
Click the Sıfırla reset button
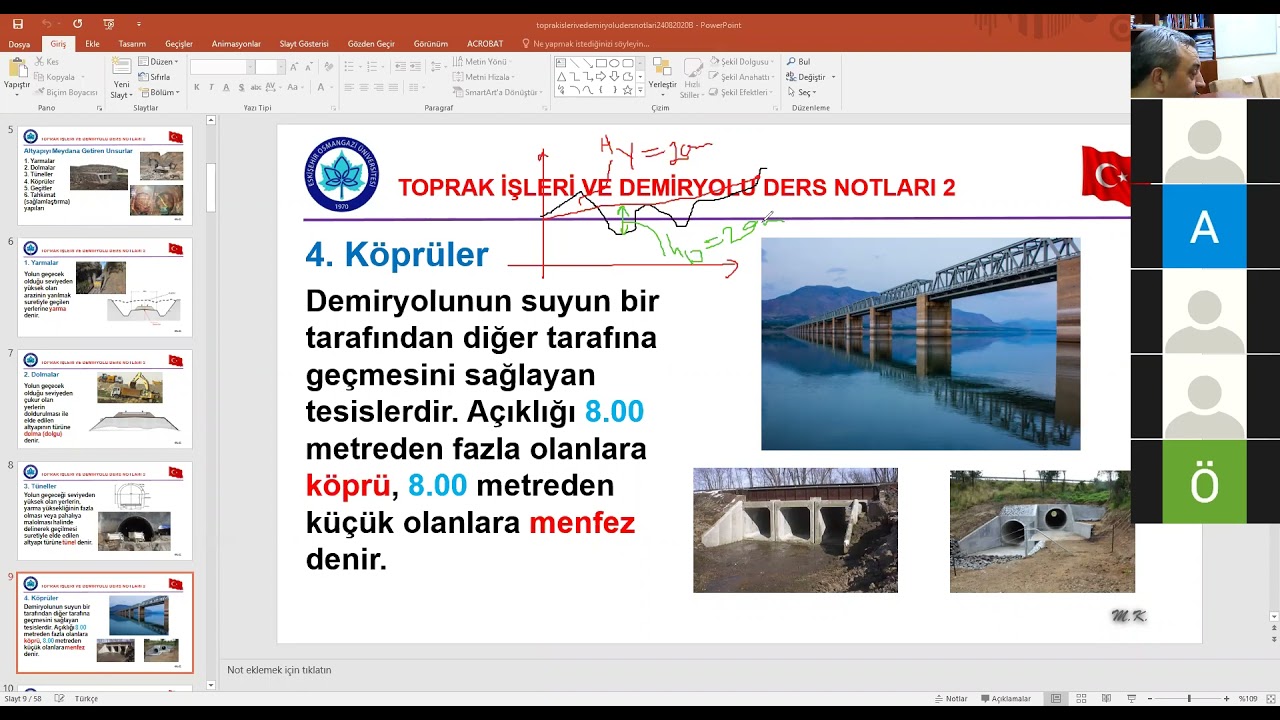[154, 77]
